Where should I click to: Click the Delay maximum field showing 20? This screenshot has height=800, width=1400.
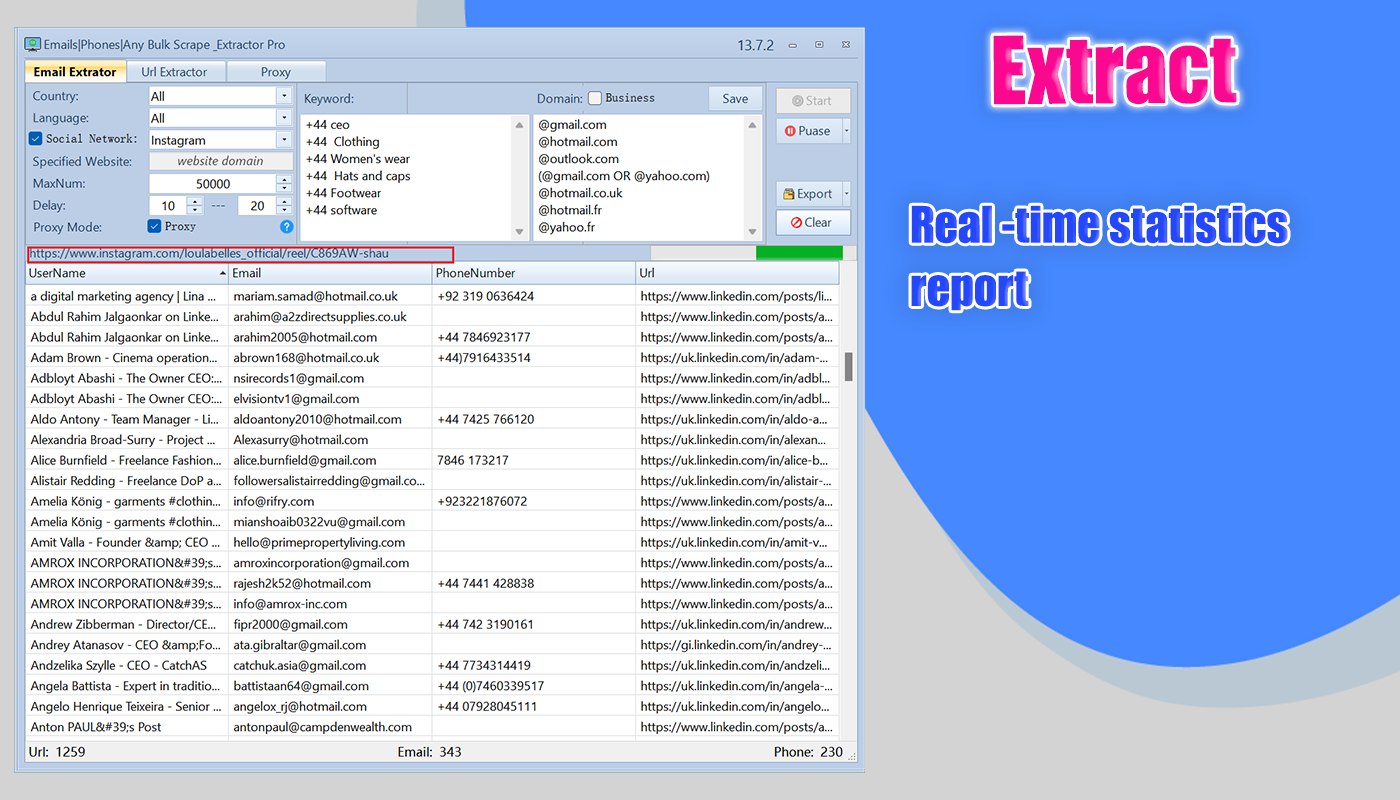point(257,206)
